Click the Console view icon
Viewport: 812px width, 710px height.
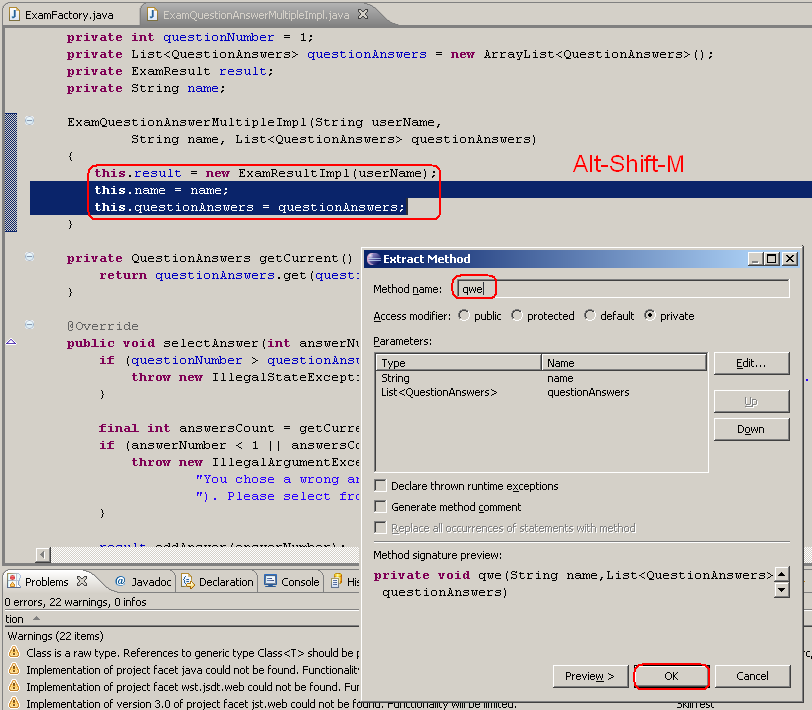(268, 581)
